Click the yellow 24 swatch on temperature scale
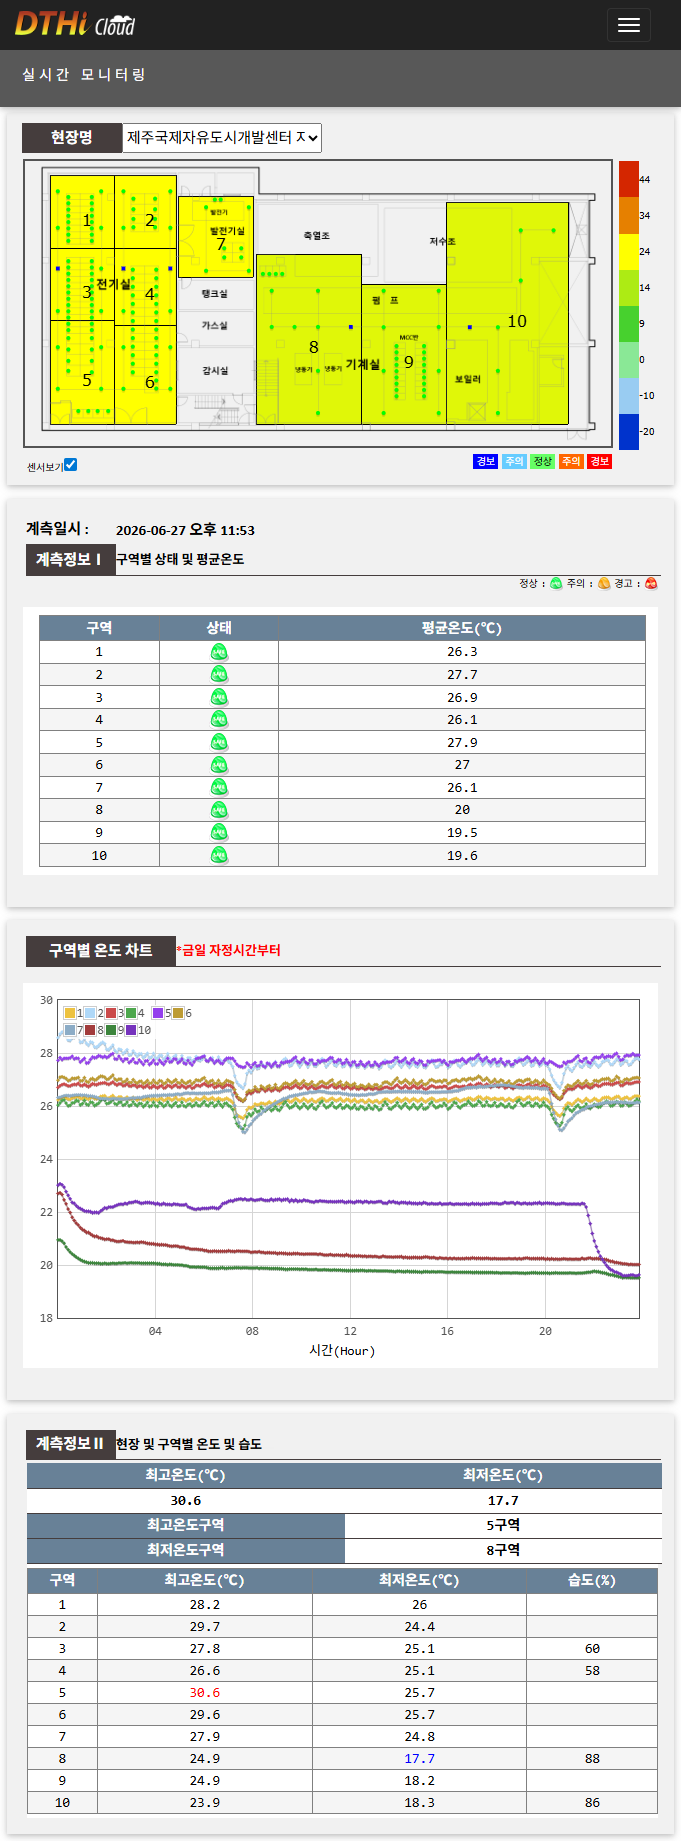Image resolution: width=681 pixels, height=1841 pixels. pyautogui.click(x=628, y=251)
